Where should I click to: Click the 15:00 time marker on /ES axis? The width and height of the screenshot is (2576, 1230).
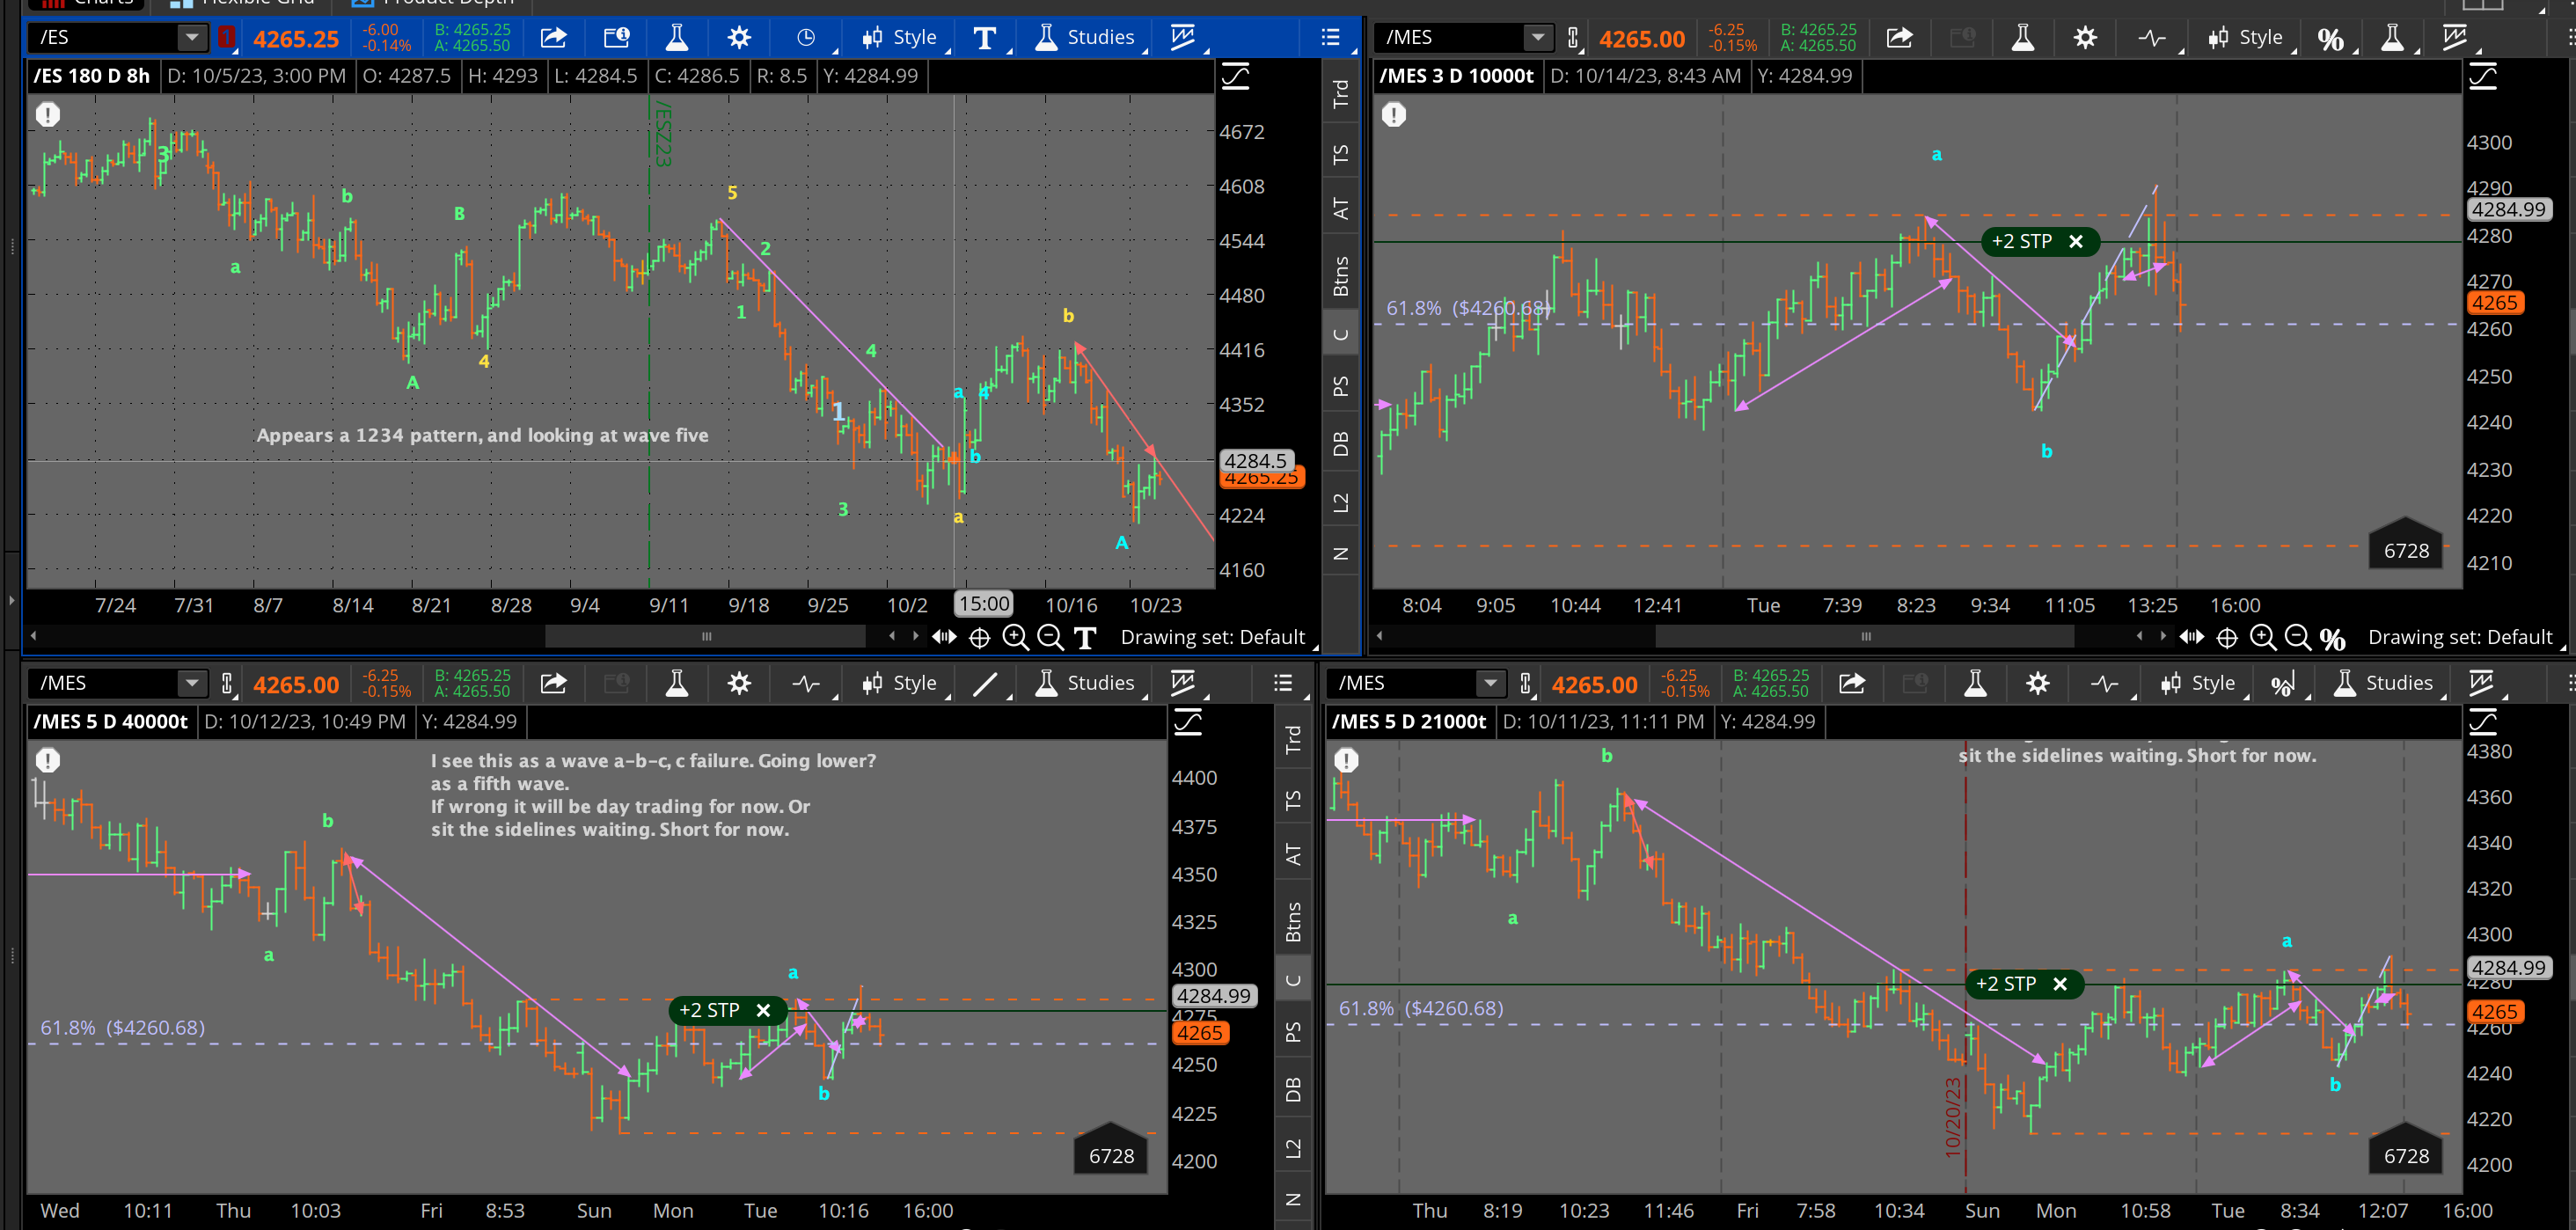984,604
